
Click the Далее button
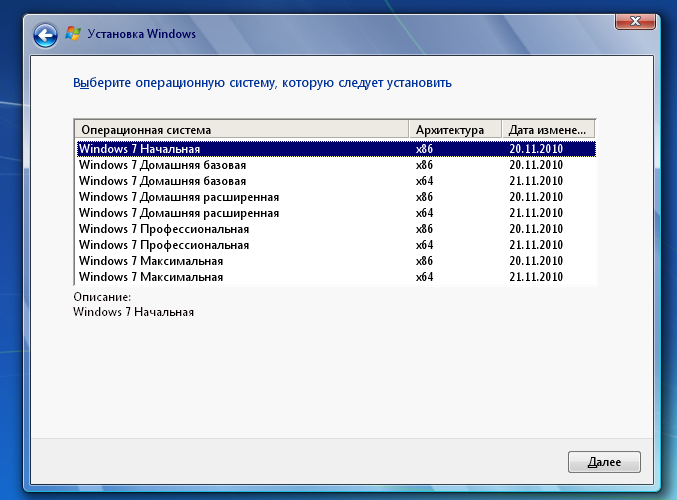(604, 462)
